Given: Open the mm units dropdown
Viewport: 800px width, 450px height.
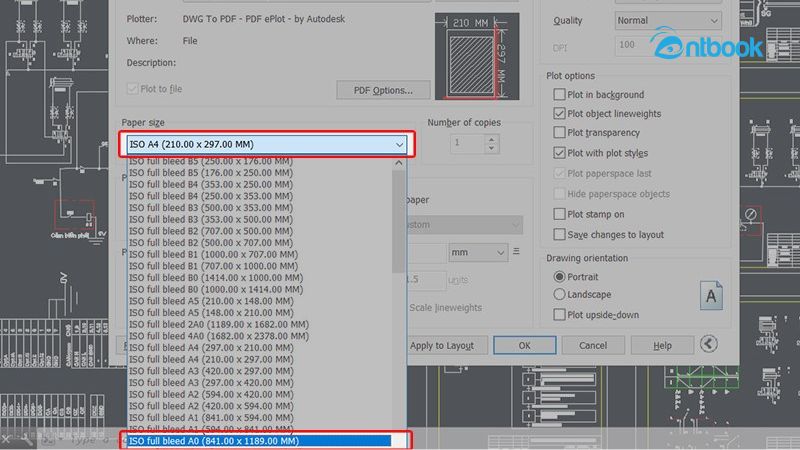Looking at the screenshot, I should 478,252.
